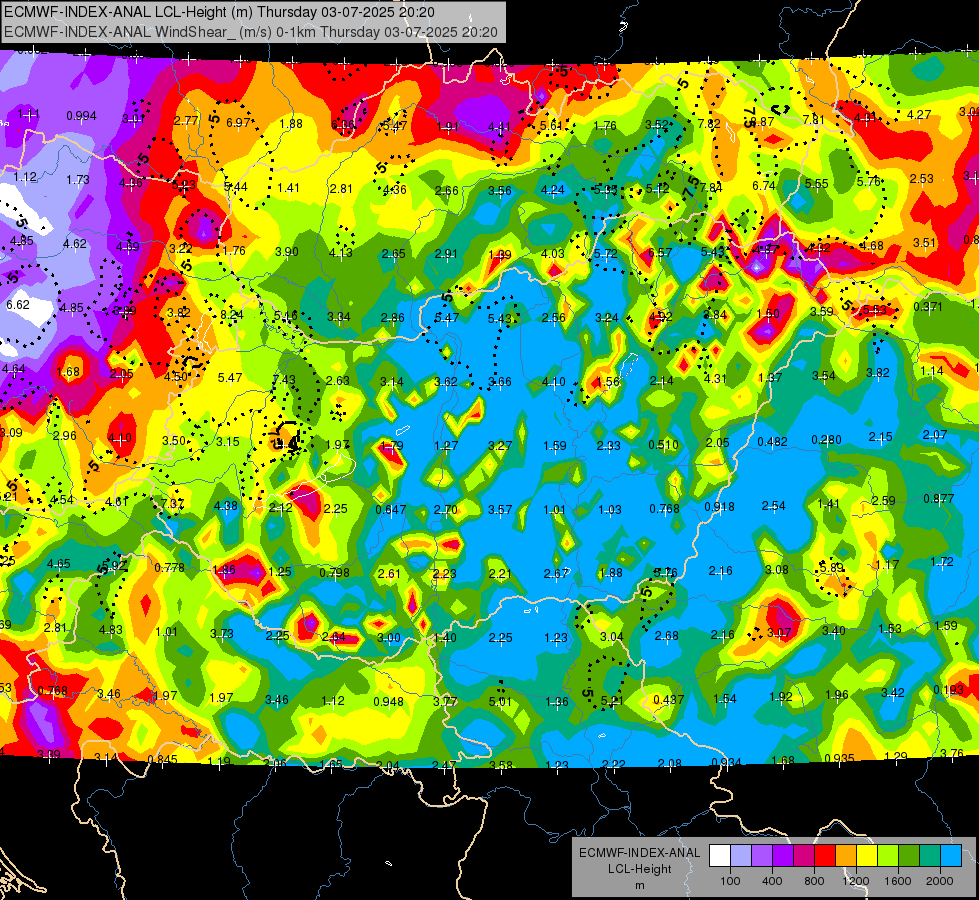
Task: Click the wind shear value 8.24
Action: (232, 315)
